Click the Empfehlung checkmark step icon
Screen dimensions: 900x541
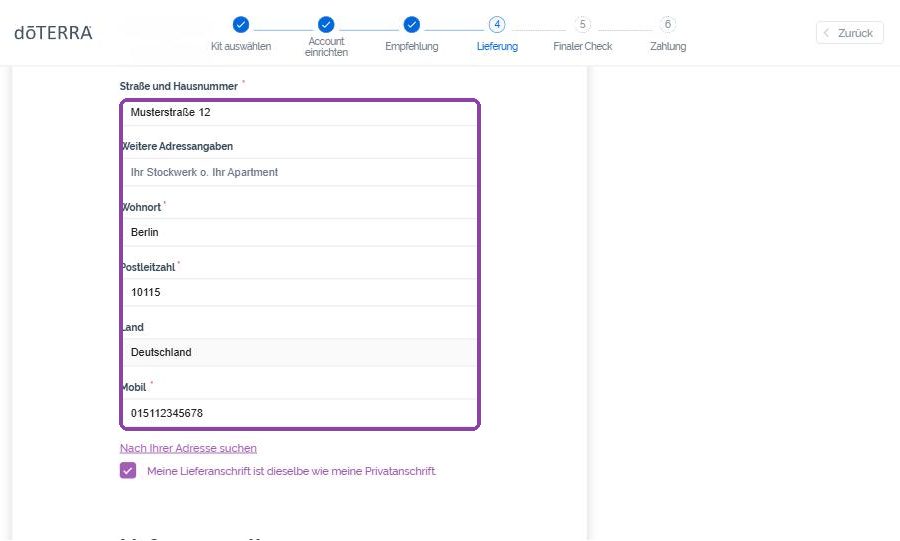(x=412, y=25)
